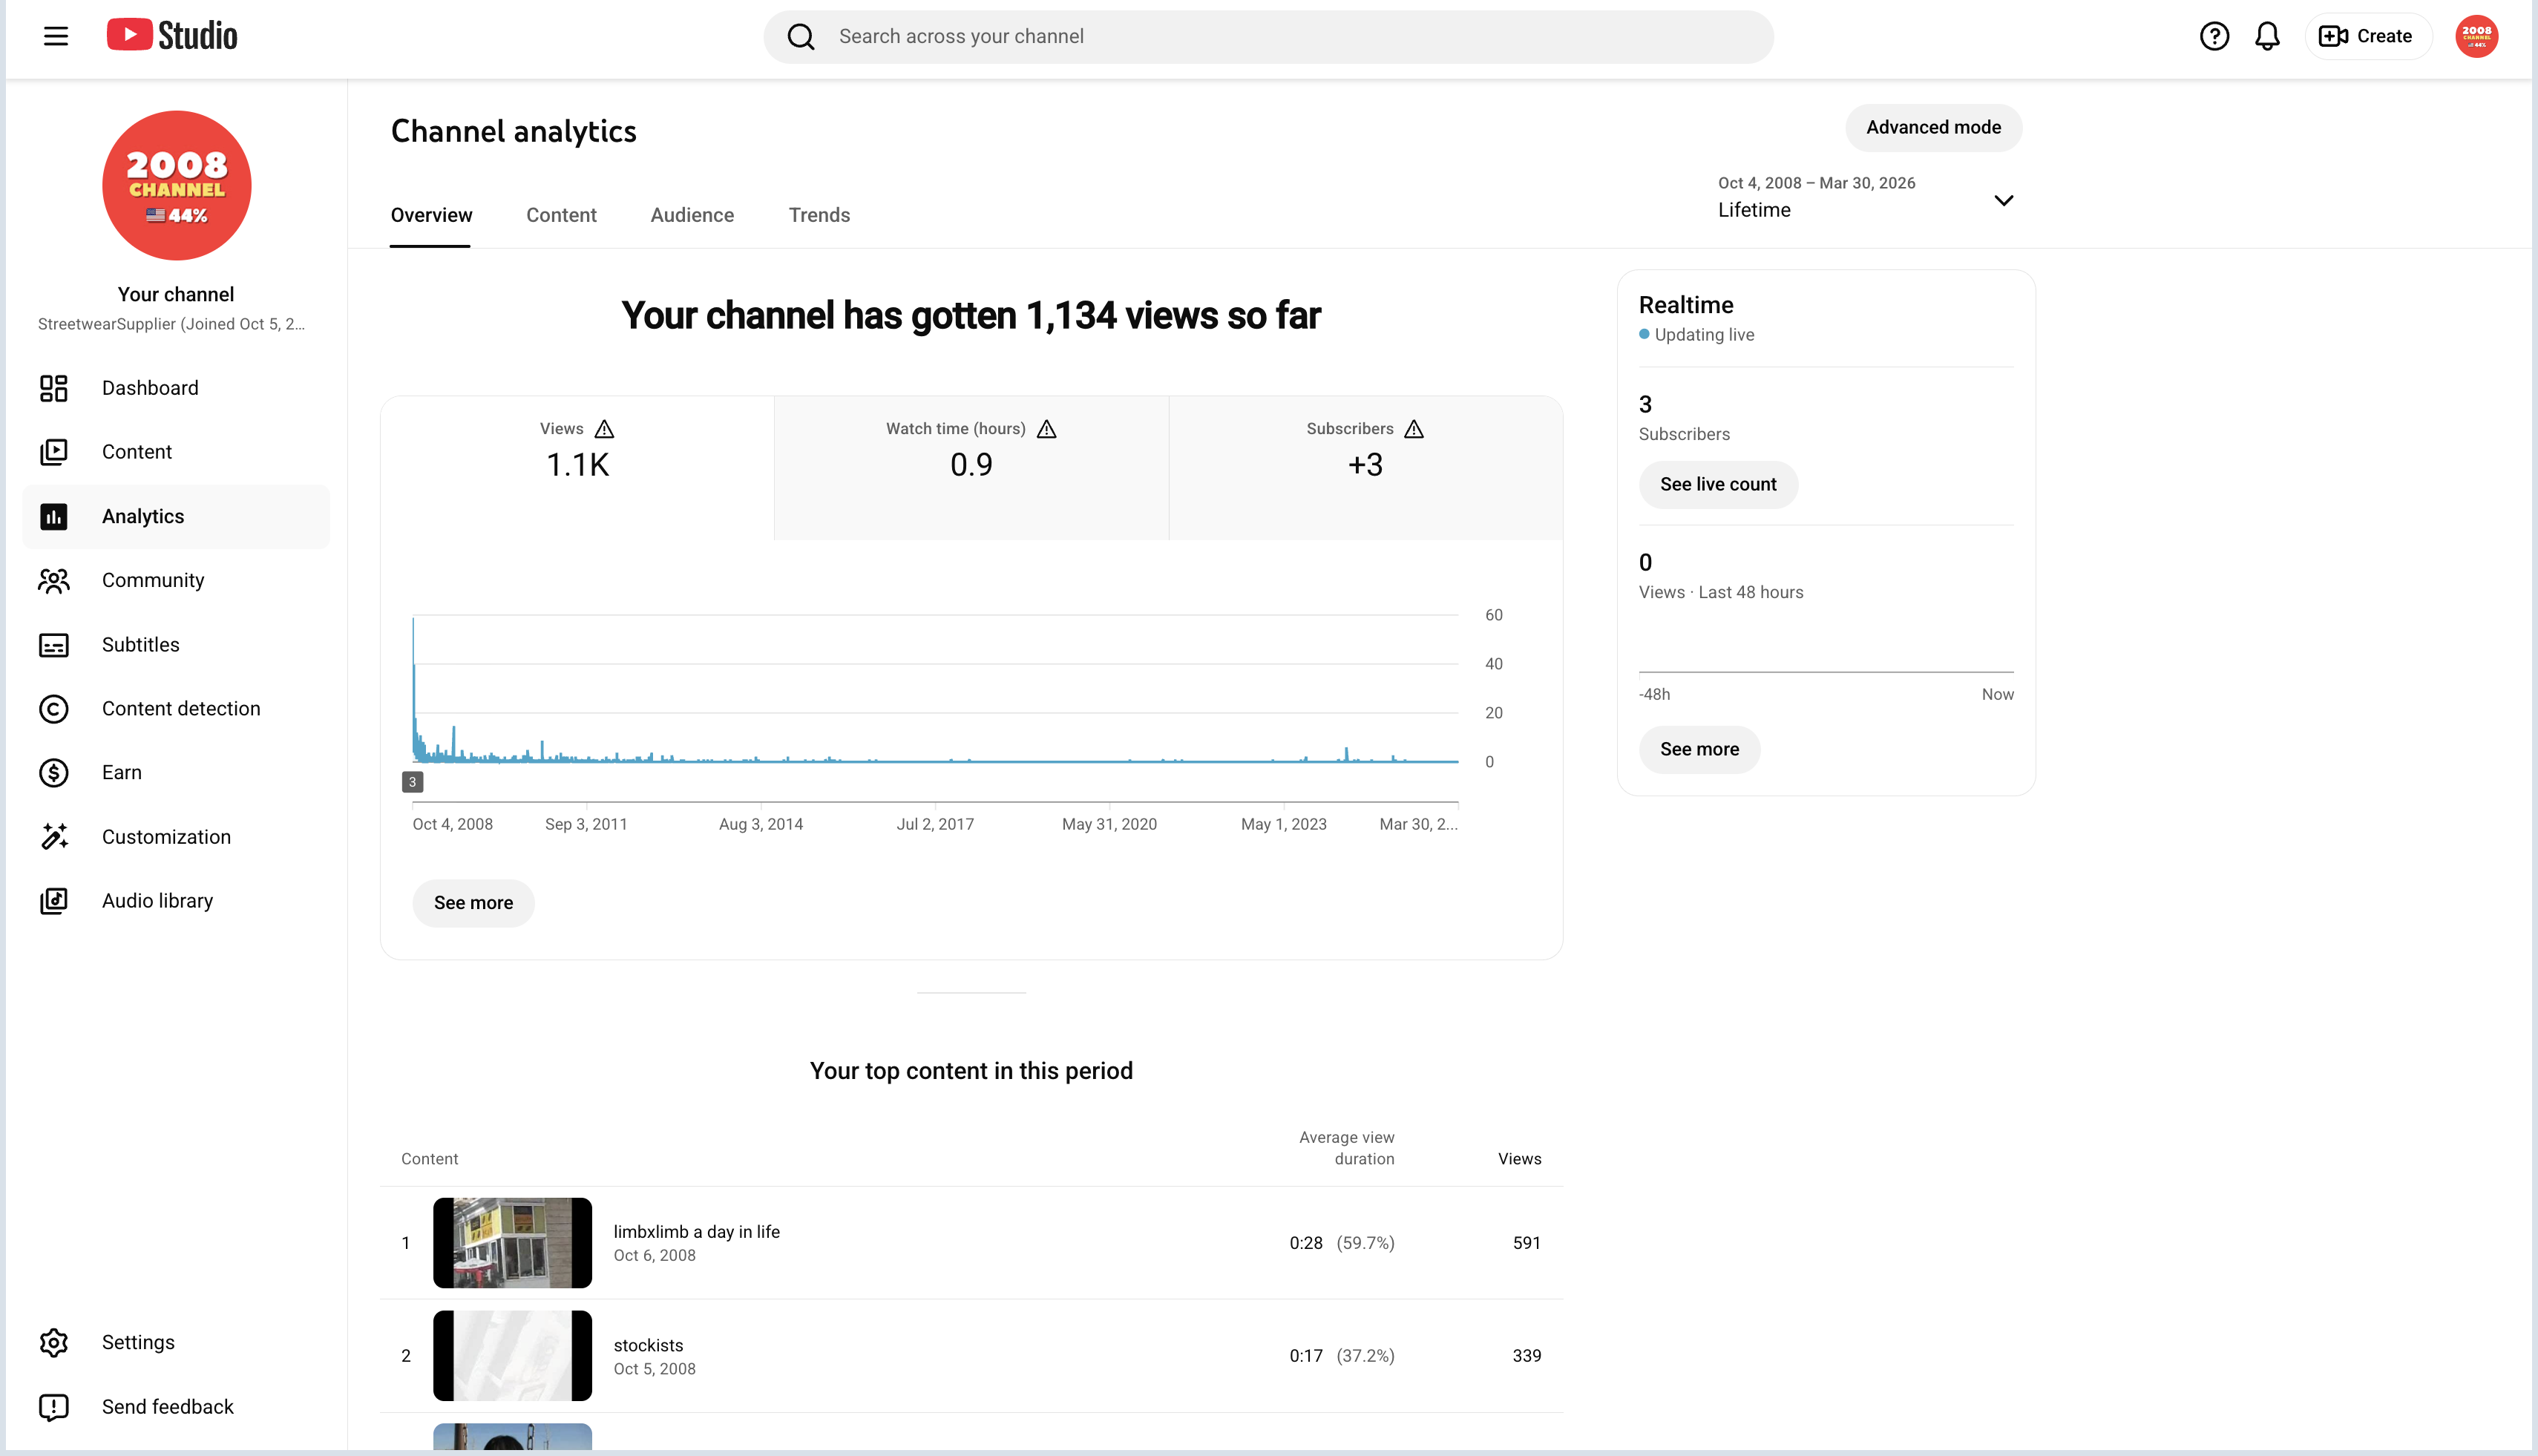Click the Content detection copyright icon
Image resolution: width=2538 pixels, height=1456 pixels.
54,709
